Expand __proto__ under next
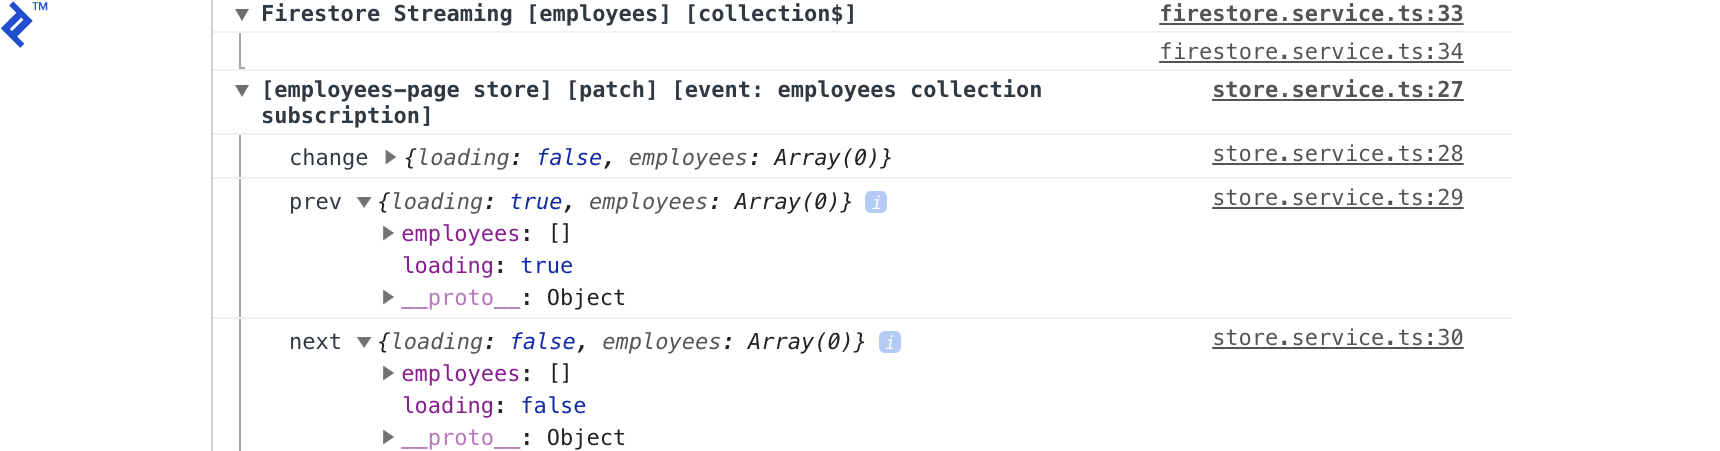Image resolution: width=1720 pixels, height=451 pixels. (388, 437)
